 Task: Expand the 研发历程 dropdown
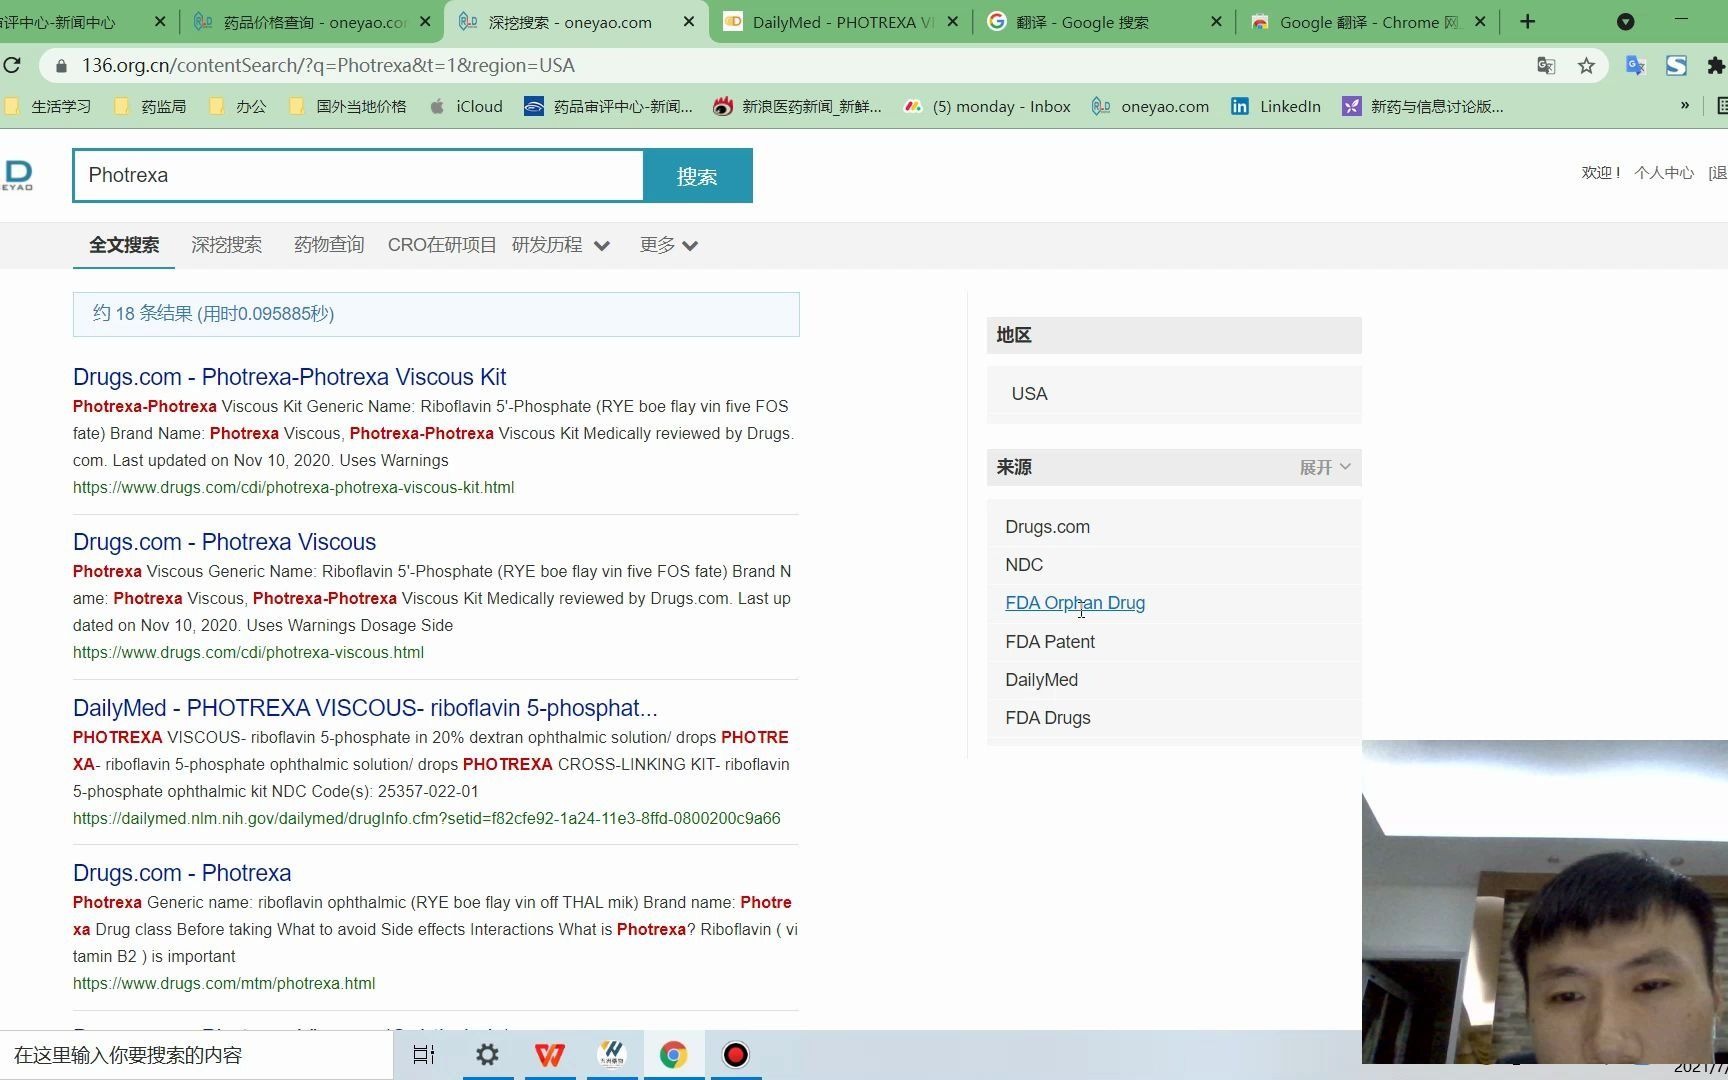[x=560, y=245]
